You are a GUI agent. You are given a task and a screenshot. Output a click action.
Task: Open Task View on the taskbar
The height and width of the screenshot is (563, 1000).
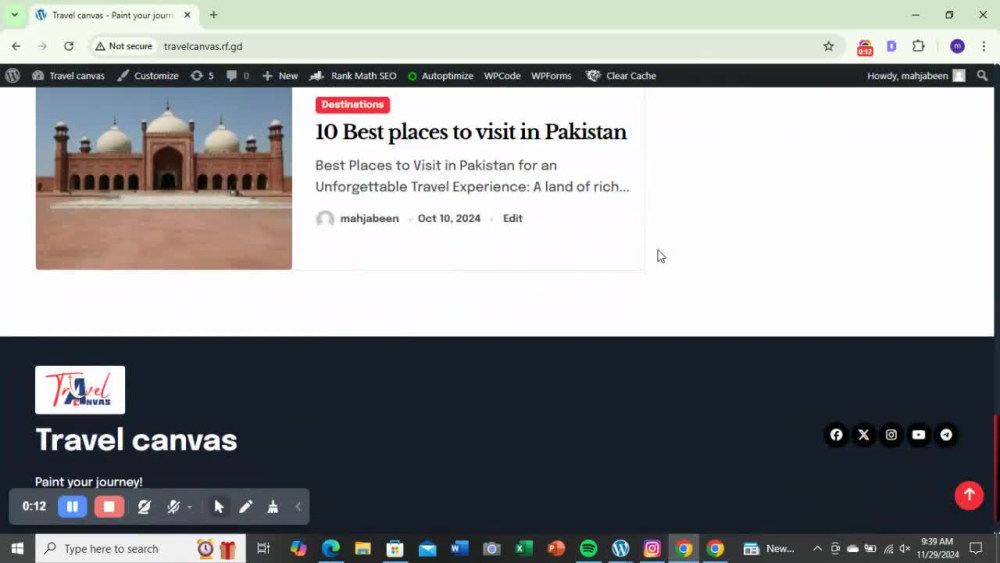click(x=263, y=548)
